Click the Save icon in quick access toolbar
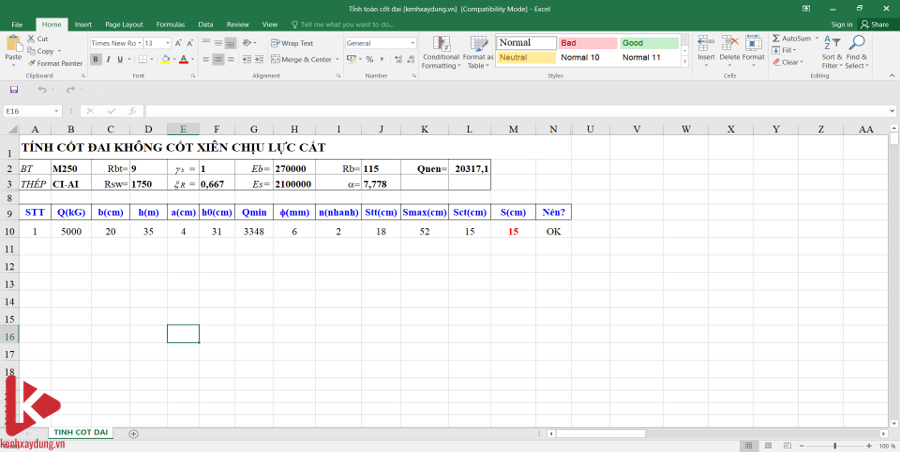The width and height of the screenshot is (900, 452). click(13, 90)
